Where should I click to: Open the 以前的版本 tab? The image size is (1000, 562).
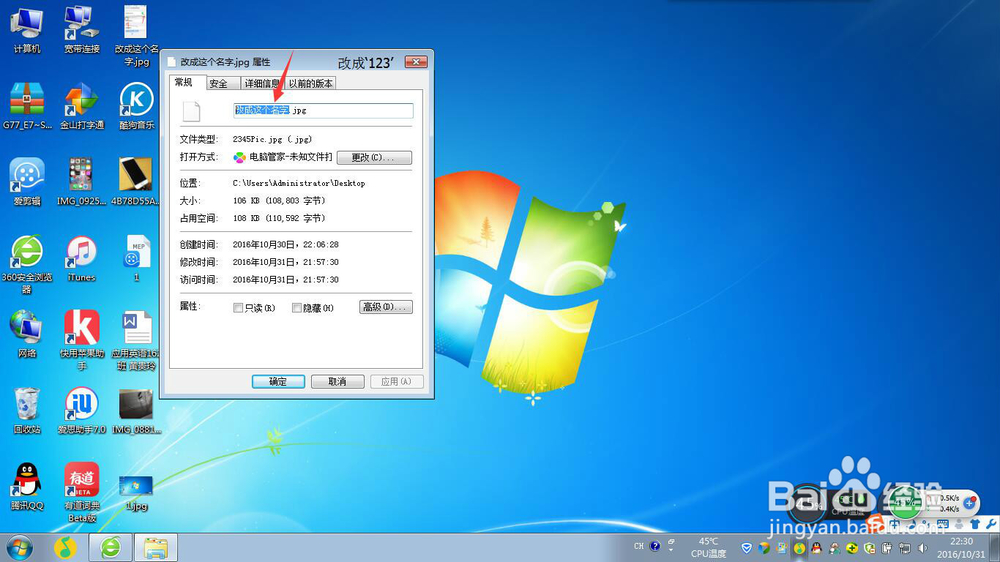(x=310, y=83)
